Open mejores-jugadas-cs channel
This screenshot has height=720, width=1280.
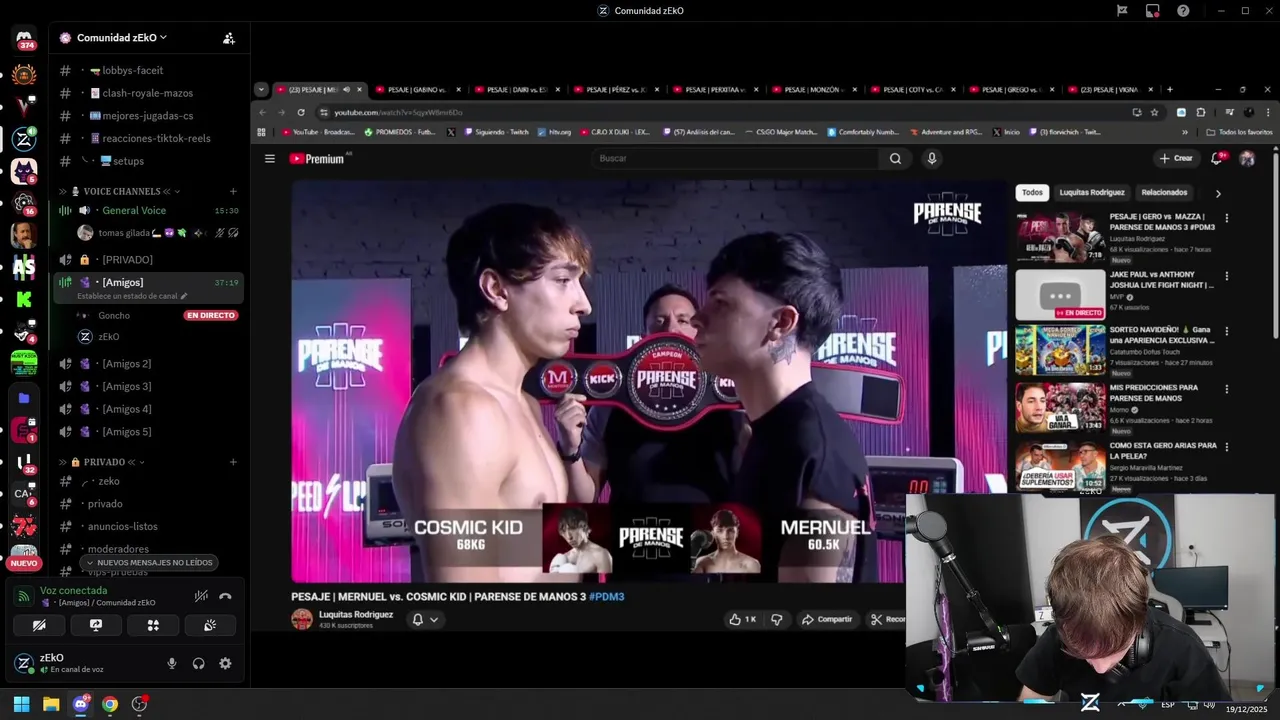tap(149, 116)
